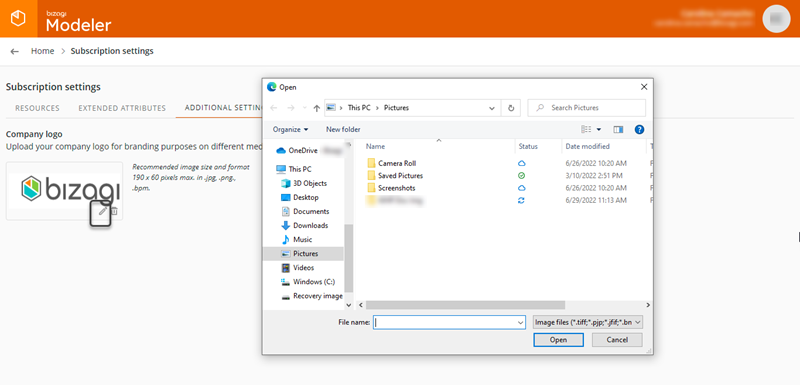
Task: Expand the address bar path dropdown
Action: pyautogui.click(x=492, y=108)
